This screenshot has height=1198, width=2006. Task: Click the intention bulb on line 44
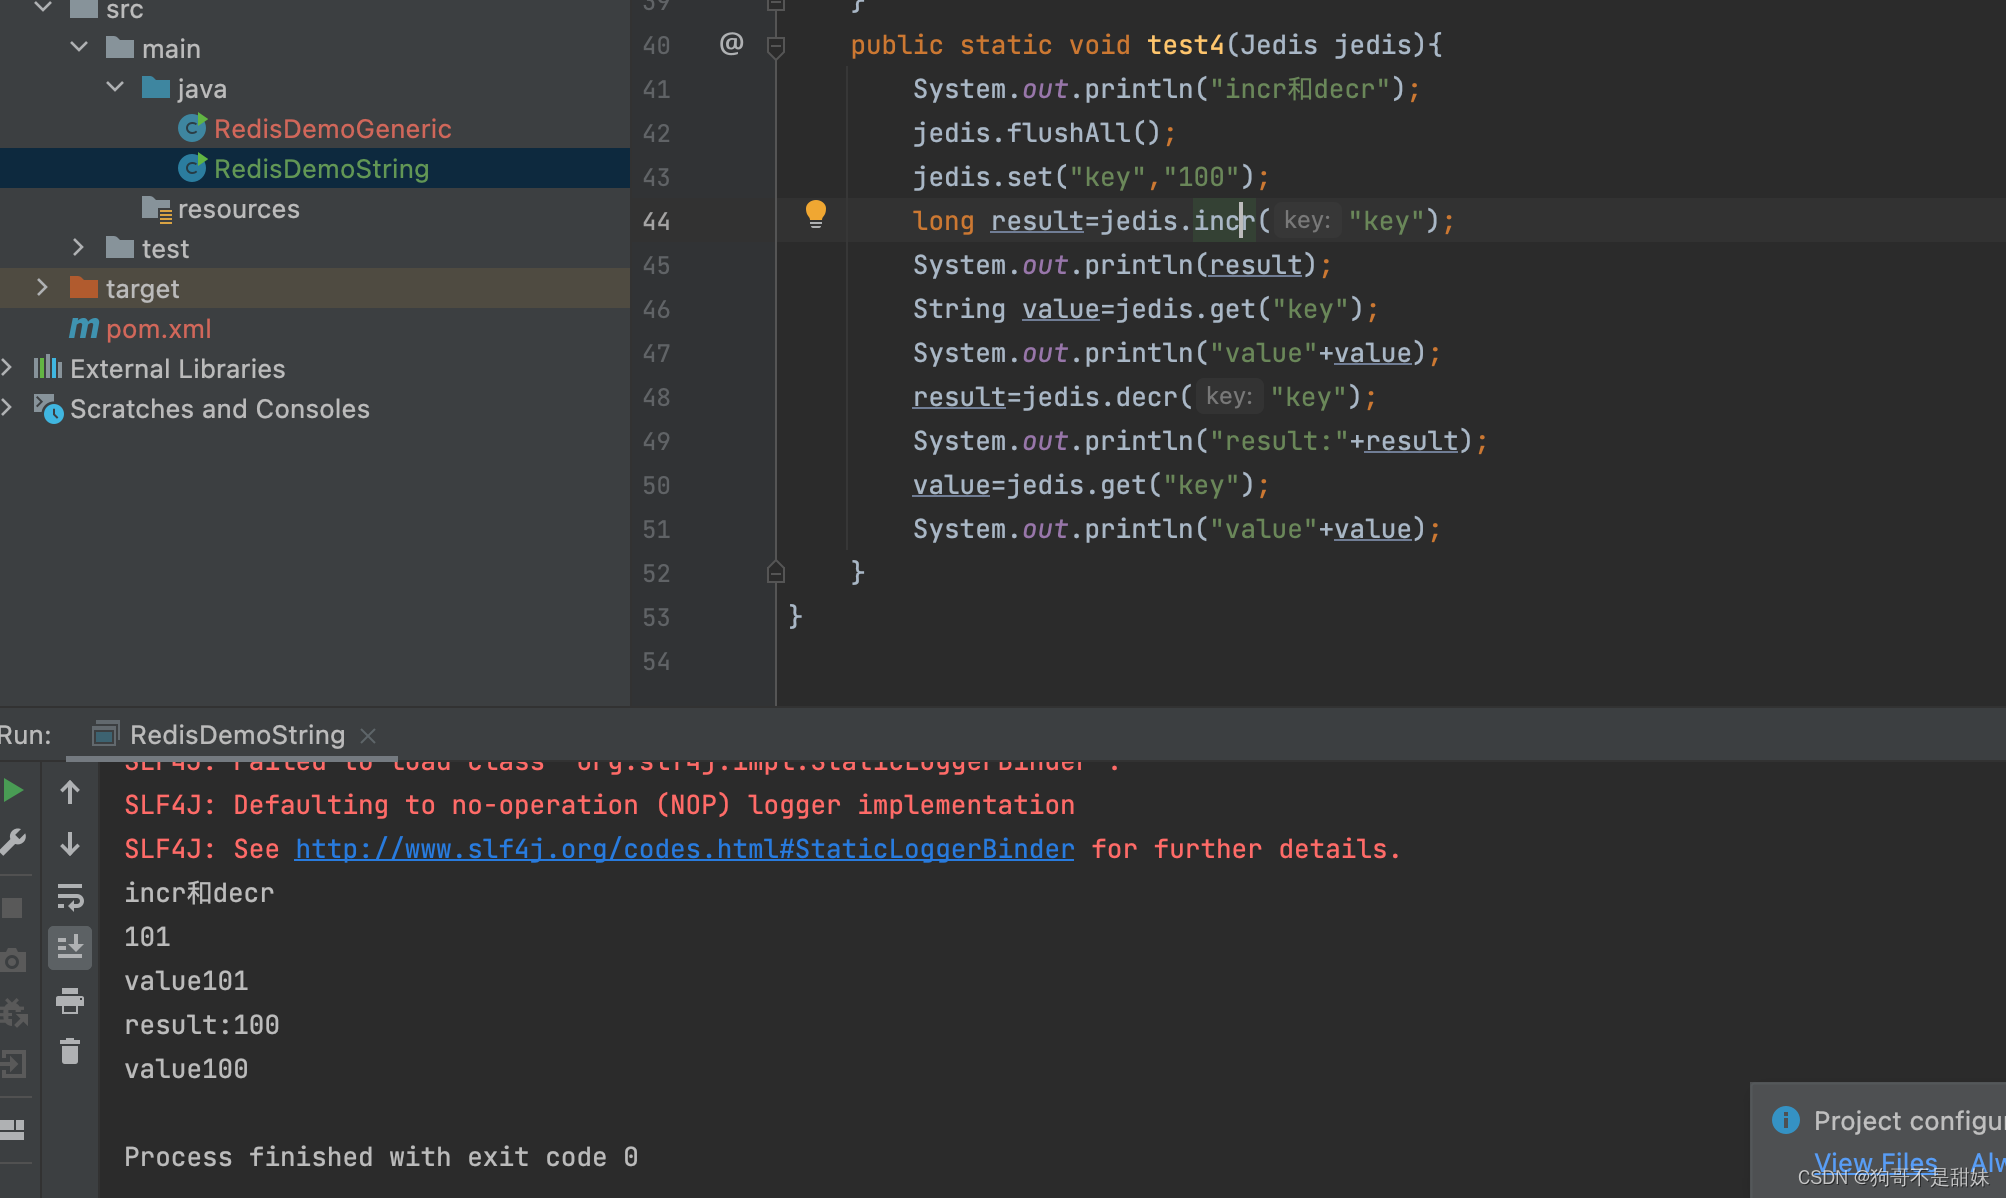[x=815, y=214]
